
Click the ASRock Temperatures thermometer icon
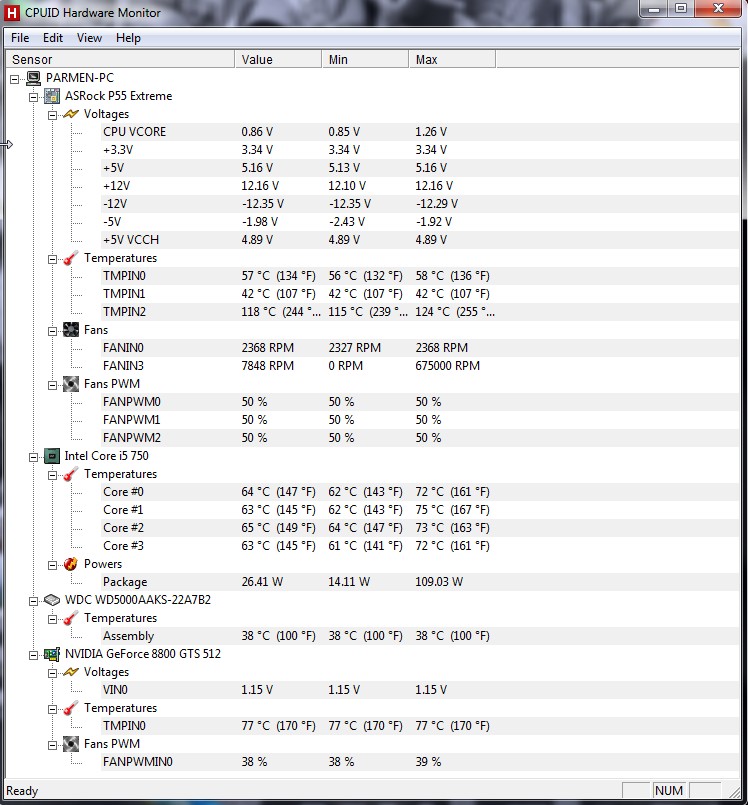pyautogui.click(x=71, y=258)
